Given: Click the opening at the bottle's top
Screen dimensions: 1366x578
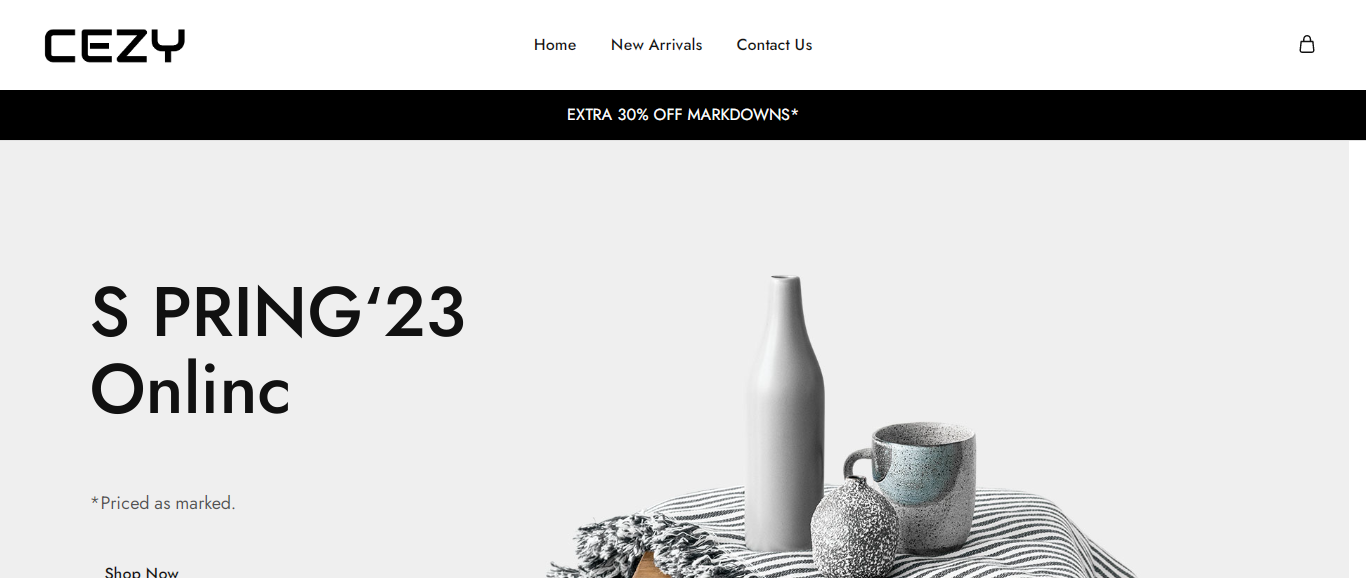Looking at the screenshot, I should click(x=785, y=278).
